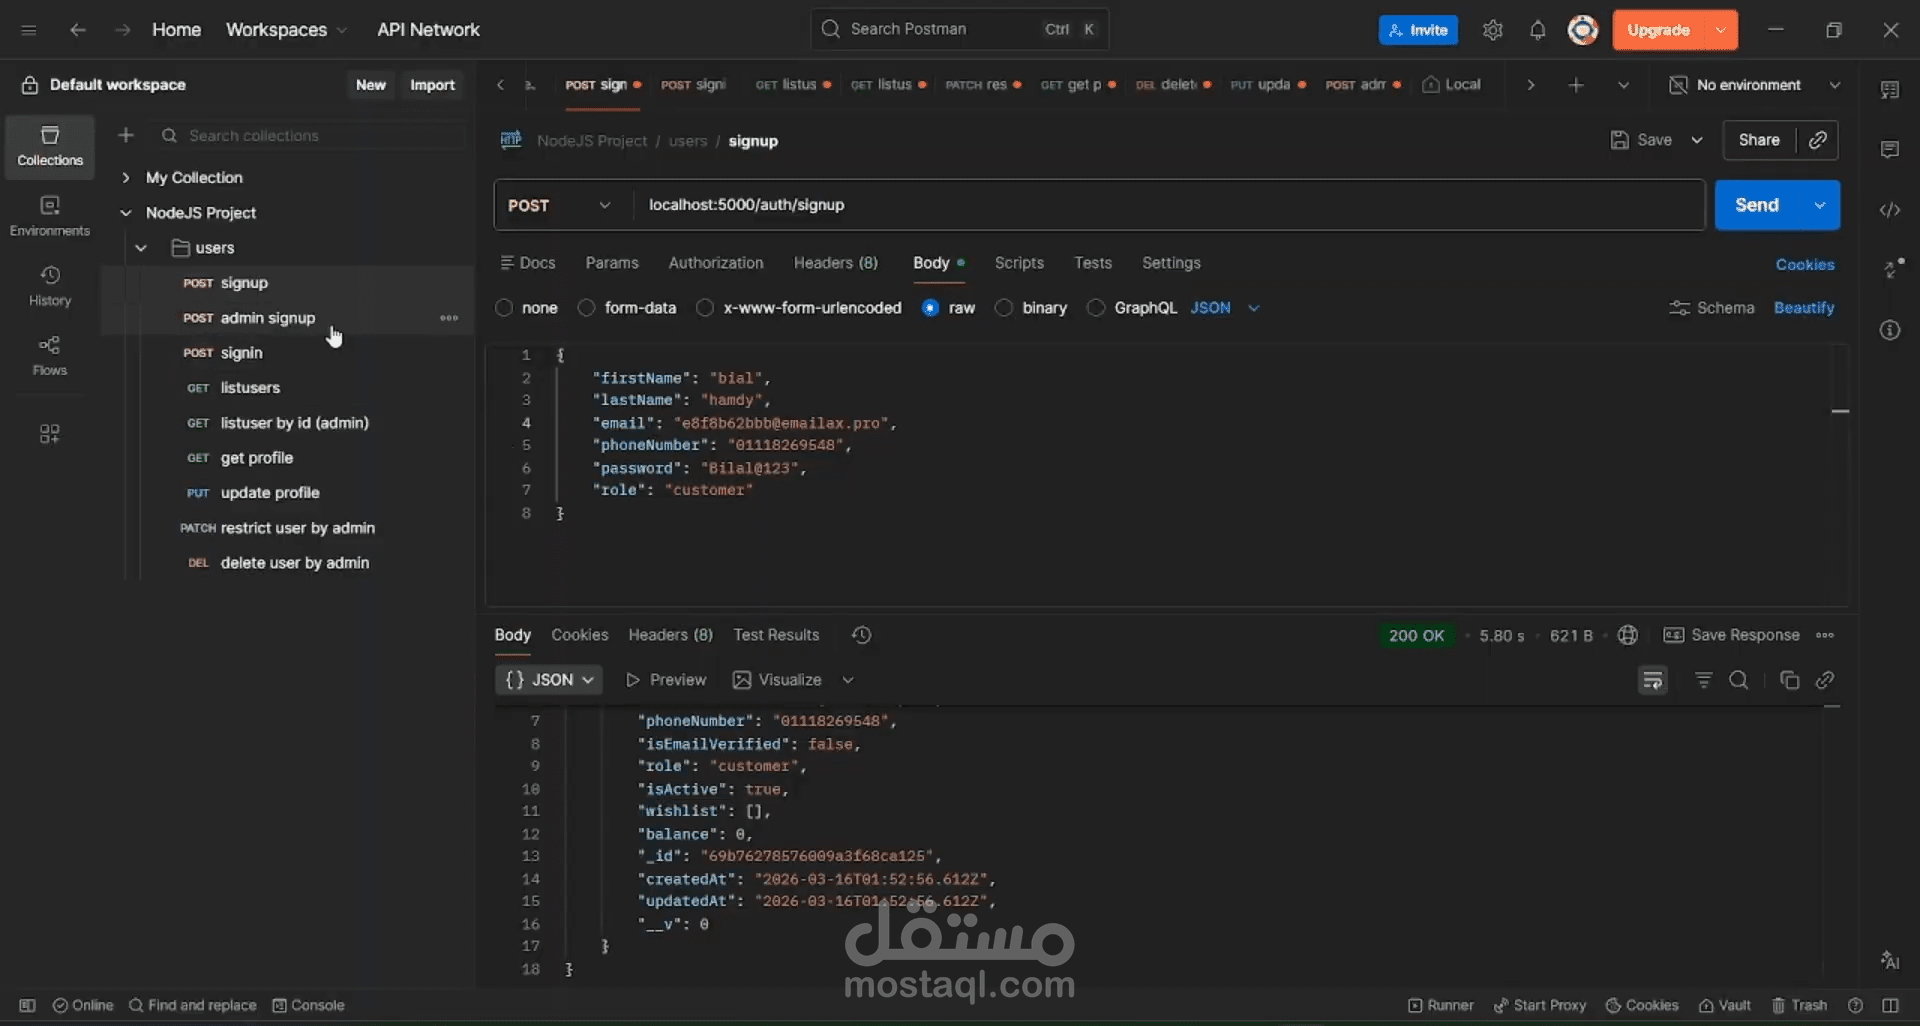Image resolution: width=1920 pixels, height=1026 pixels.
Task: Open the Send button options arrow
Action: tap(1820, 205)
